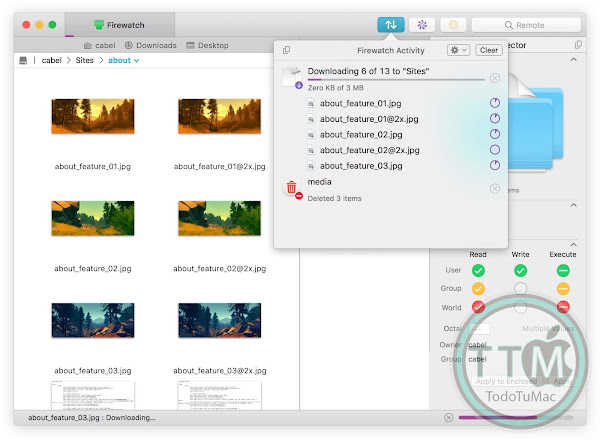The height and width of the screenshot is (441, 600).
Task: Open the about folder path dropdown
Action: [124, 60]
